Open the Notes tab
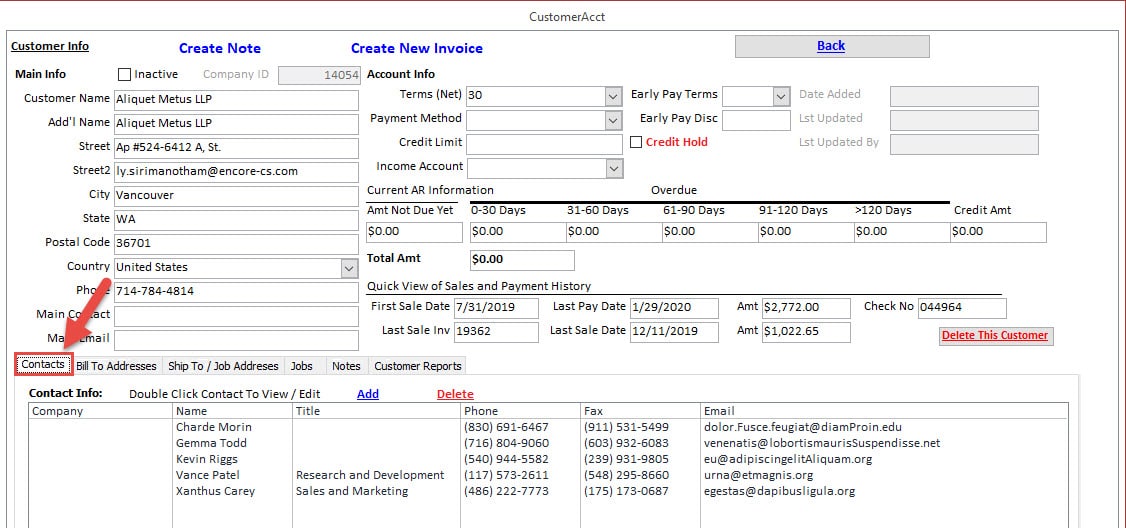Screen dimensions: 1126x528 [x=346, y=366]
